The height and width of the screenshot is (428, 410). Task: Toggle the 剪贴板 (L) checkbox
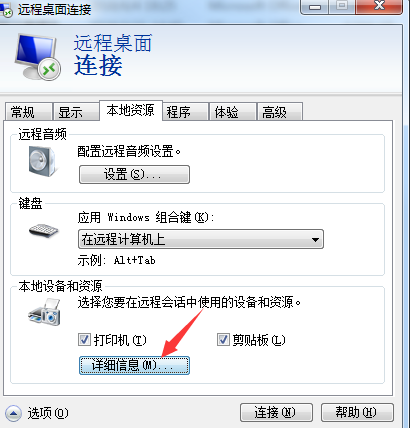pos(223,340)
